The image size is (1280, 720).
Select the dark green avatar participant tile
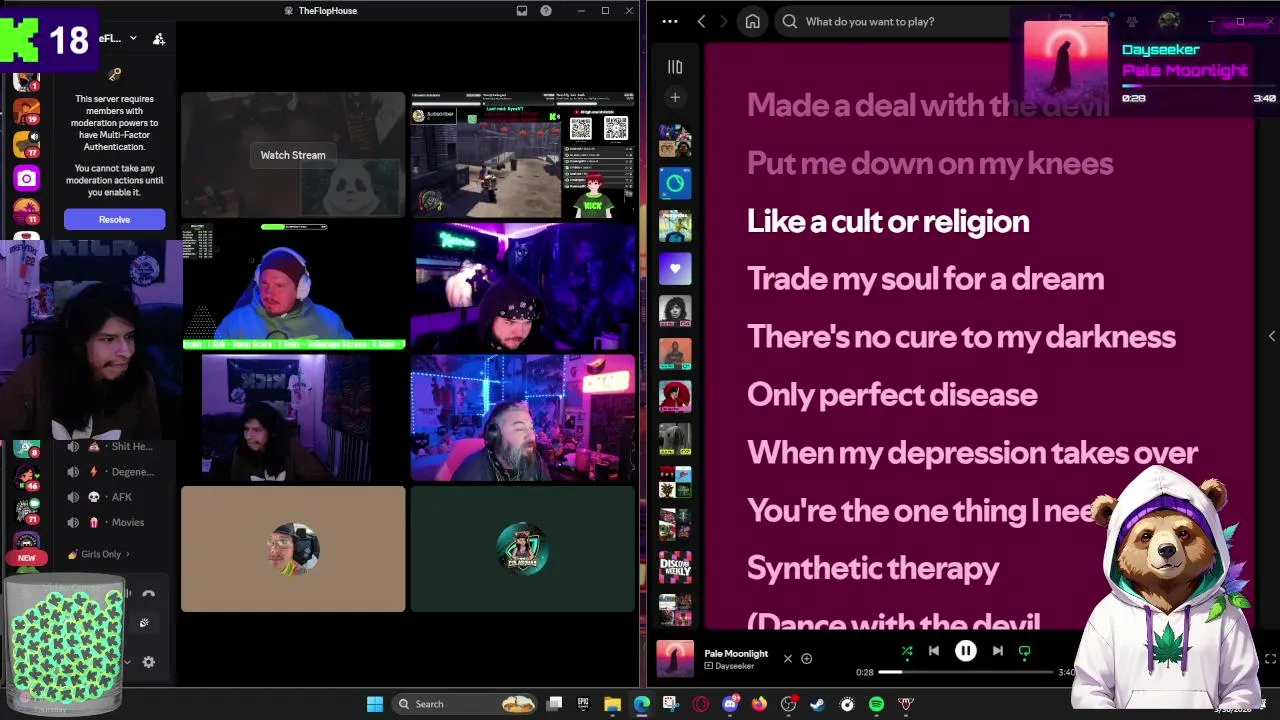[x=523, y=549]
